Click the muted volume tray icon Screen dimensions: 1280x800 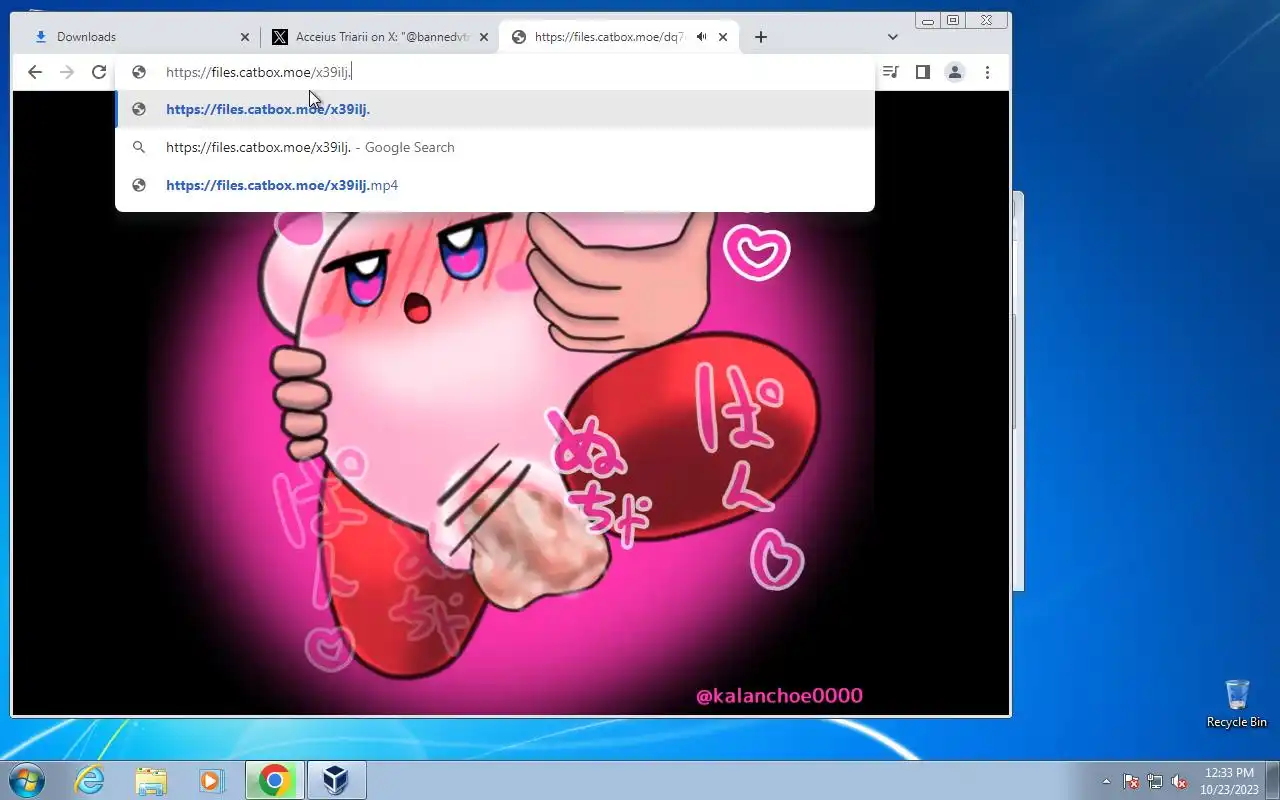pyautogui.click(x=1179, y=781)
